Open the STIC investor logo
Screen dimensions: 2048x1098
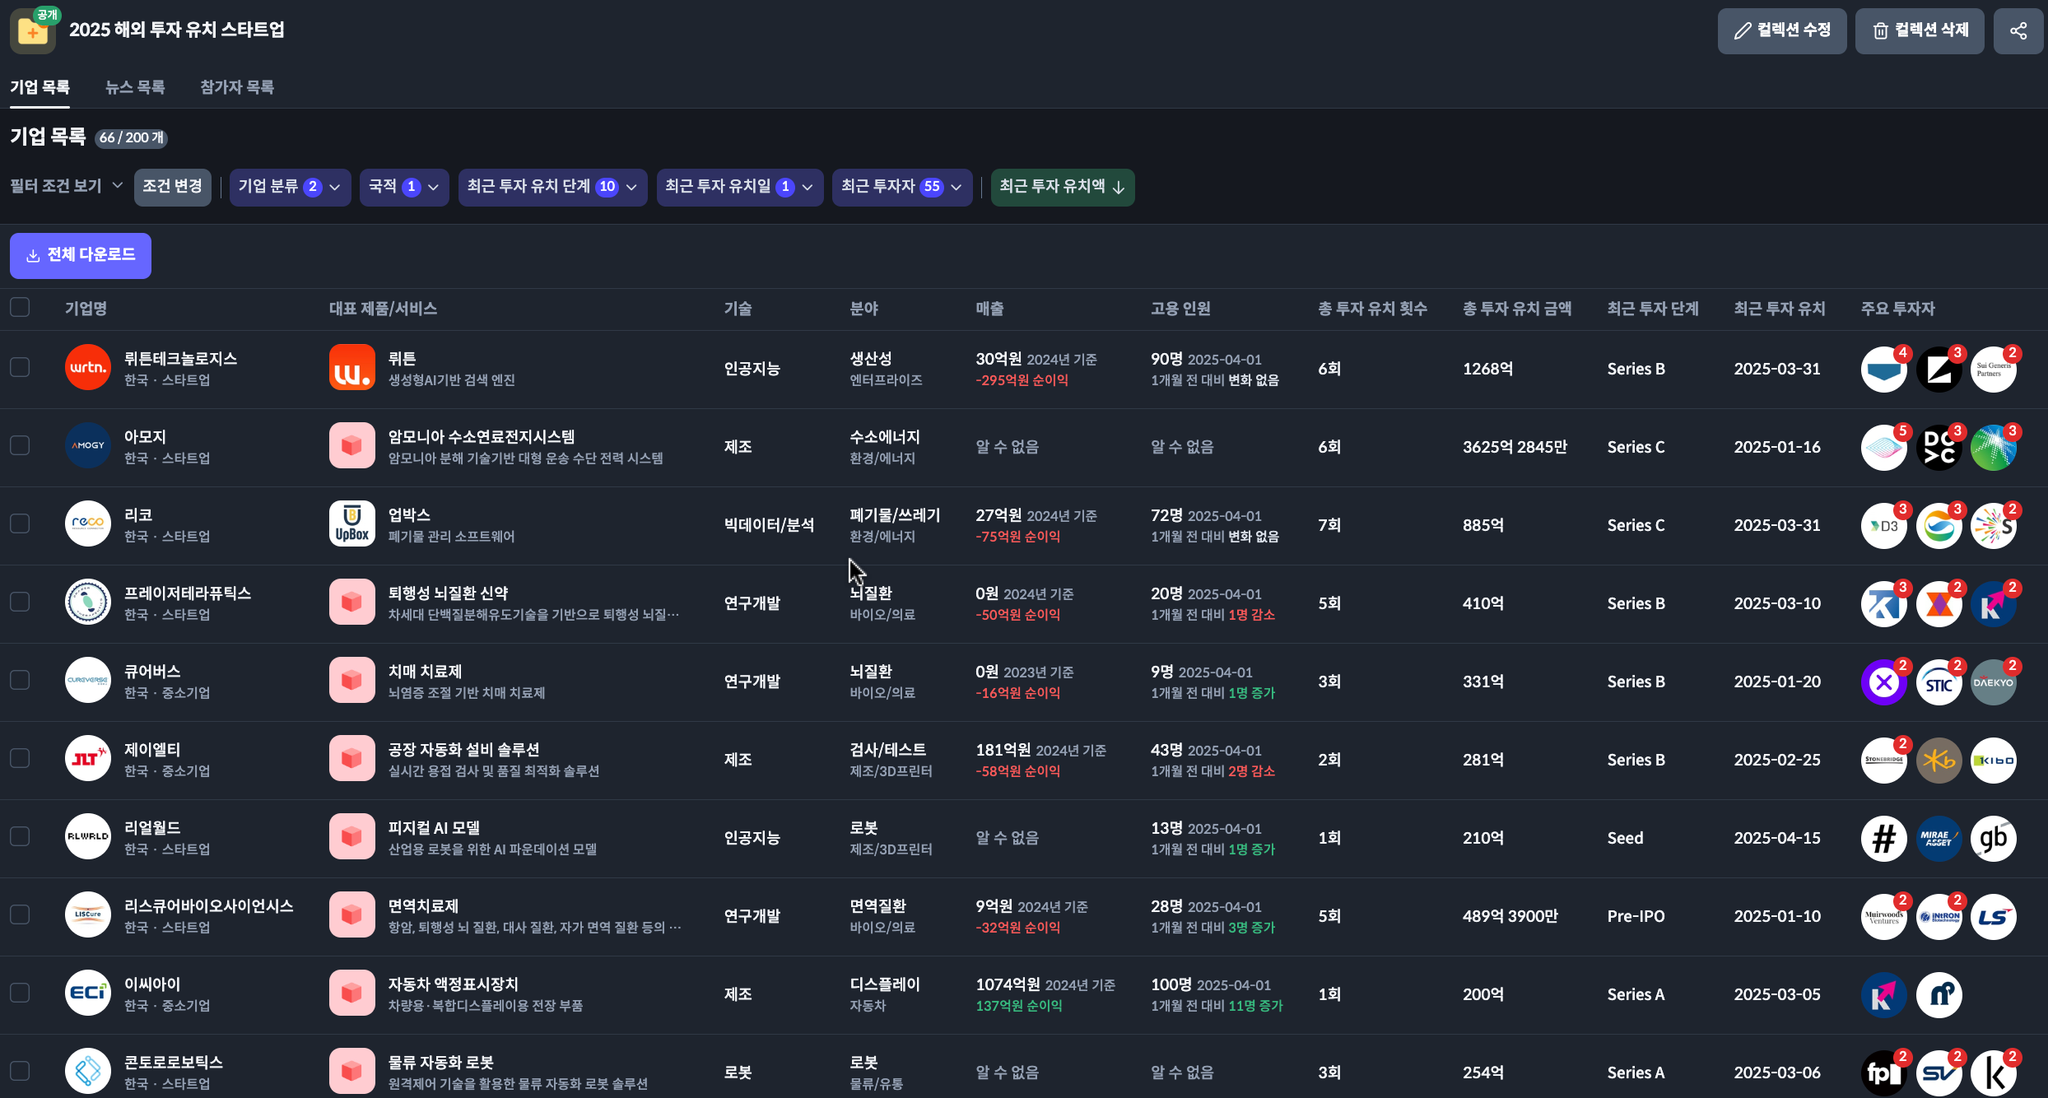(1938, 683)
